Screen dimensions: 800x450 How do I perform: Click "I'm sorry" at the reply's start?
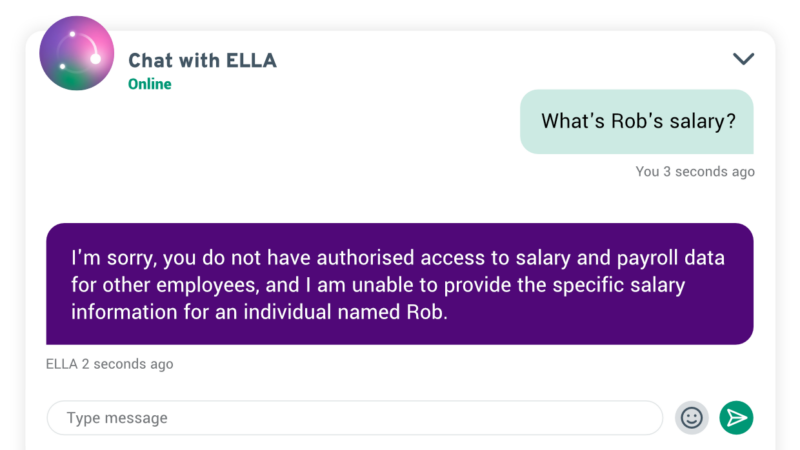point(113,259)
